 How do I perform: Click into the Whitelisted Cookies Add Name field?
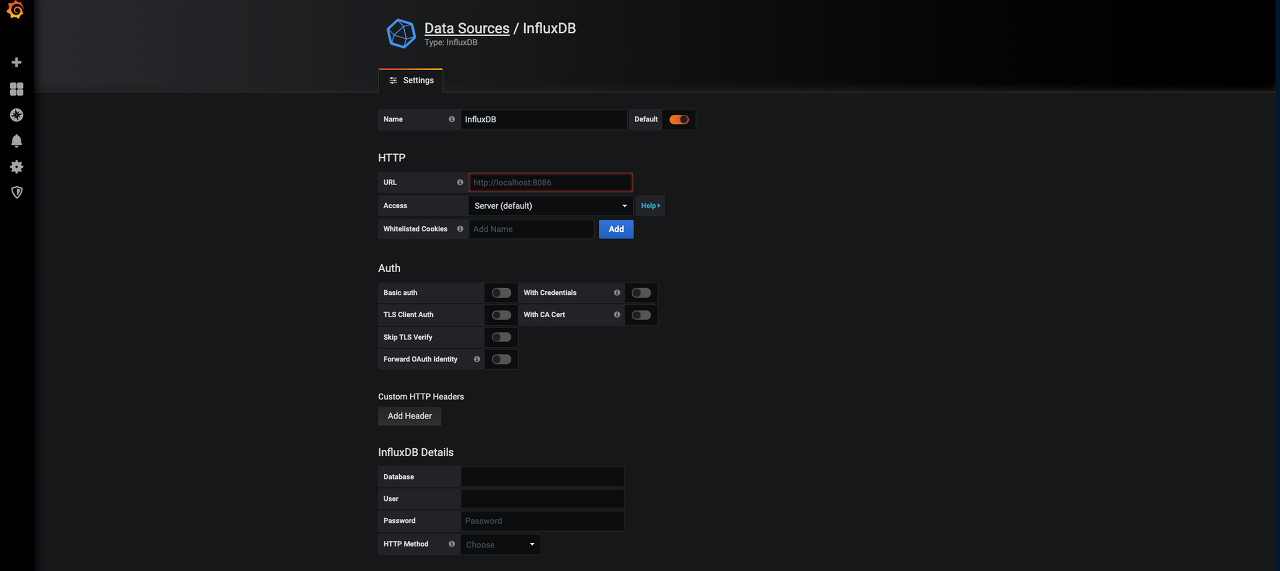532,229
